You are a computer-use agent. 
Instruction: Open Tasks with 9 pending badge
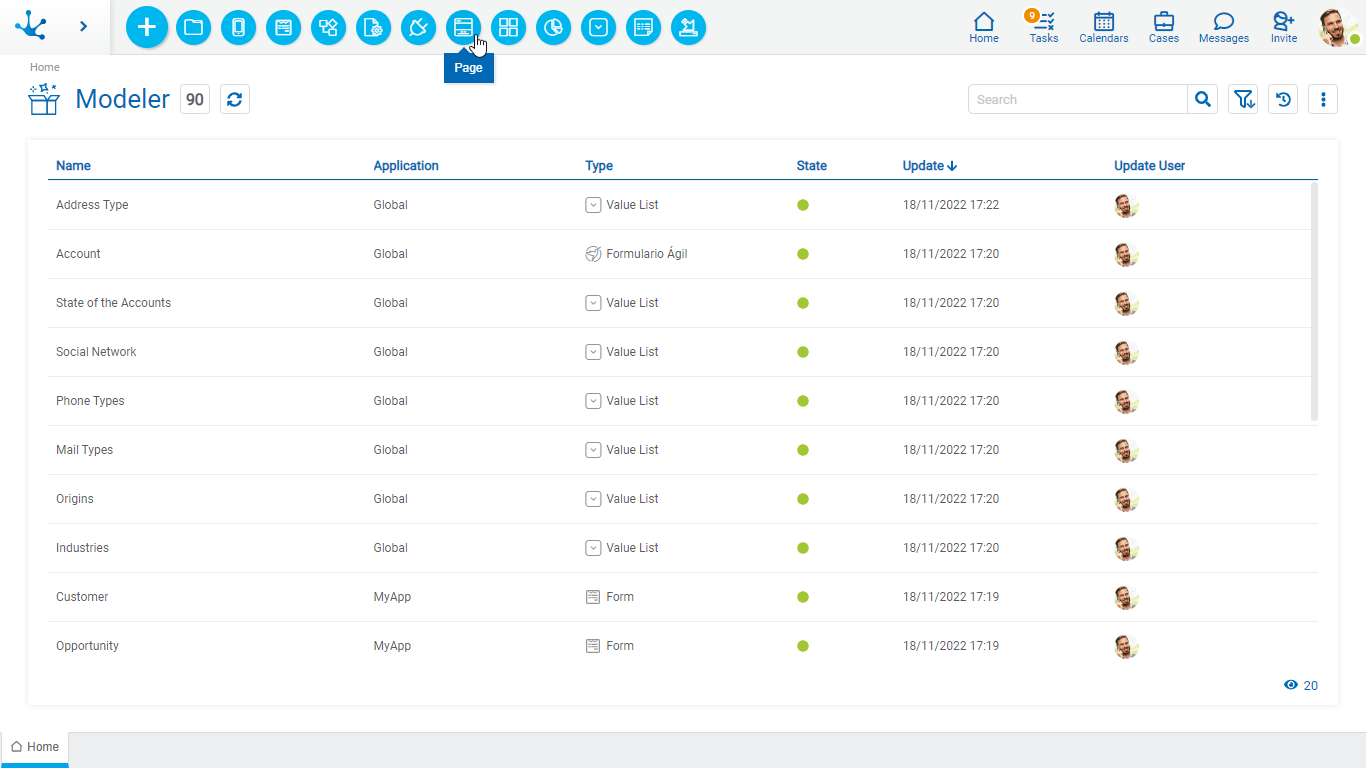point(1043,27)
